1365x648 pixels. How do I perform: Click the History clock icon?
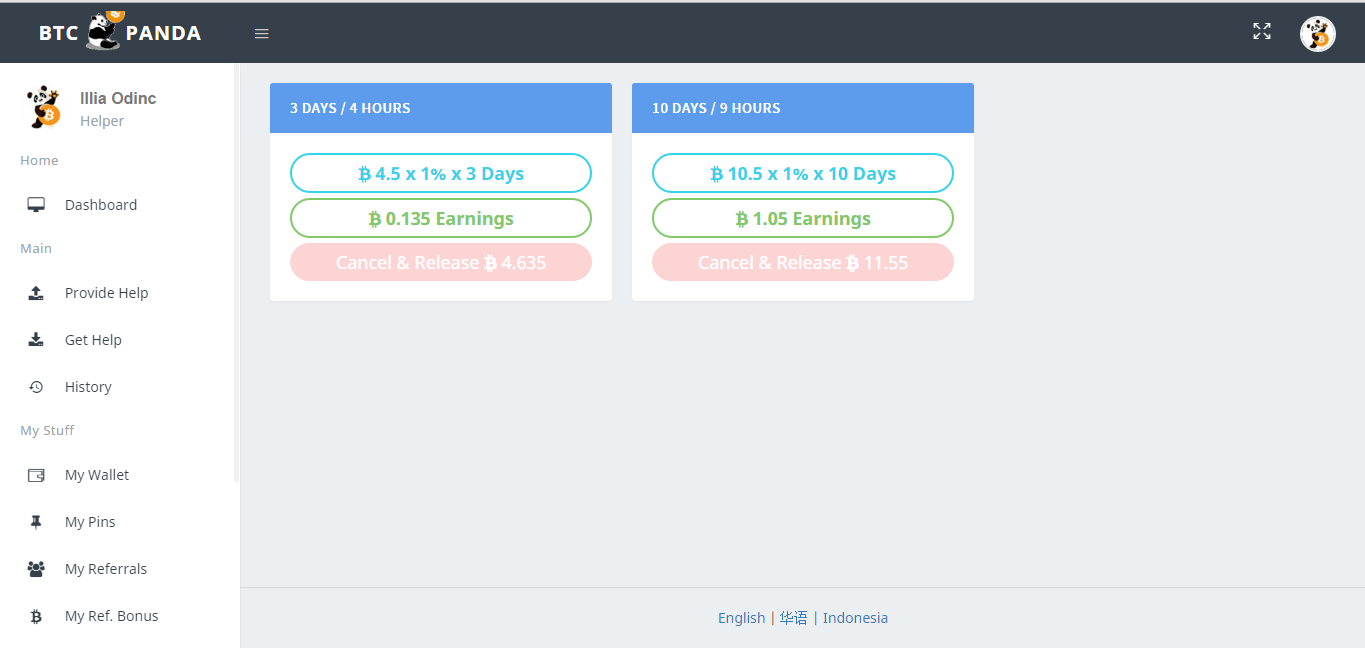[36, 387]
